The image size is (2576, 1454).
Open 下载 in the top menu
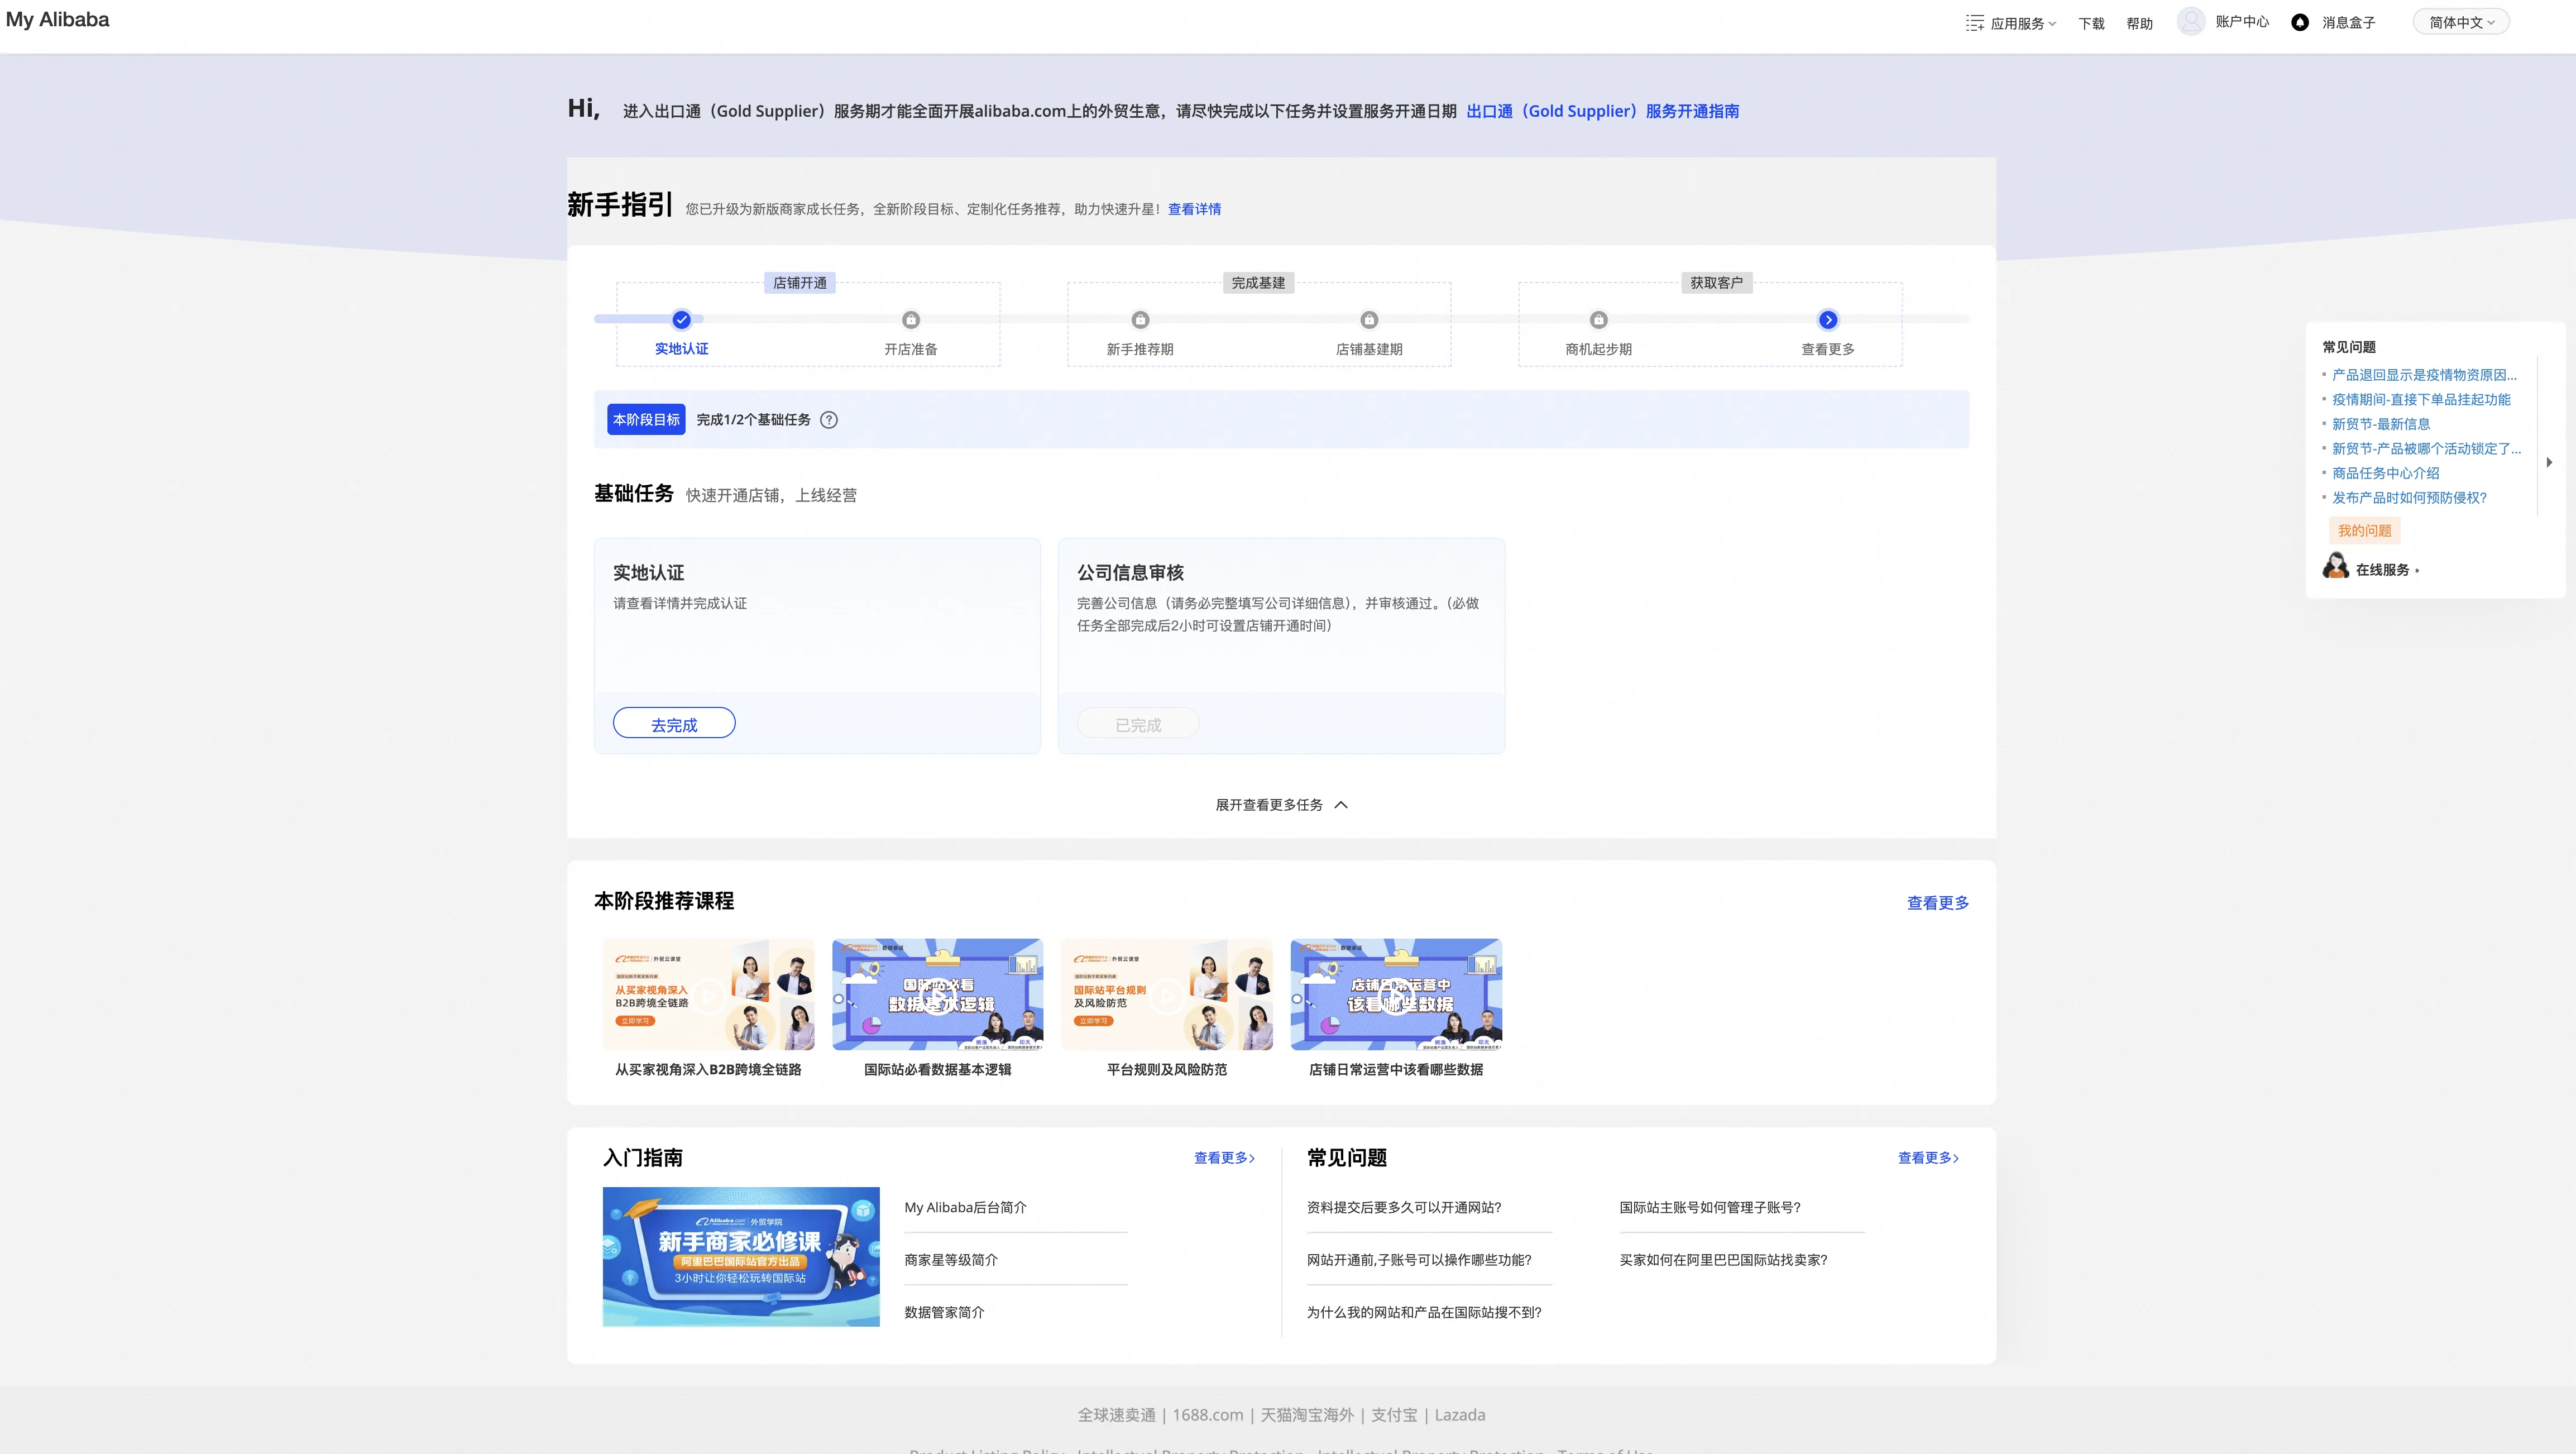click(x=2091, y=23)
